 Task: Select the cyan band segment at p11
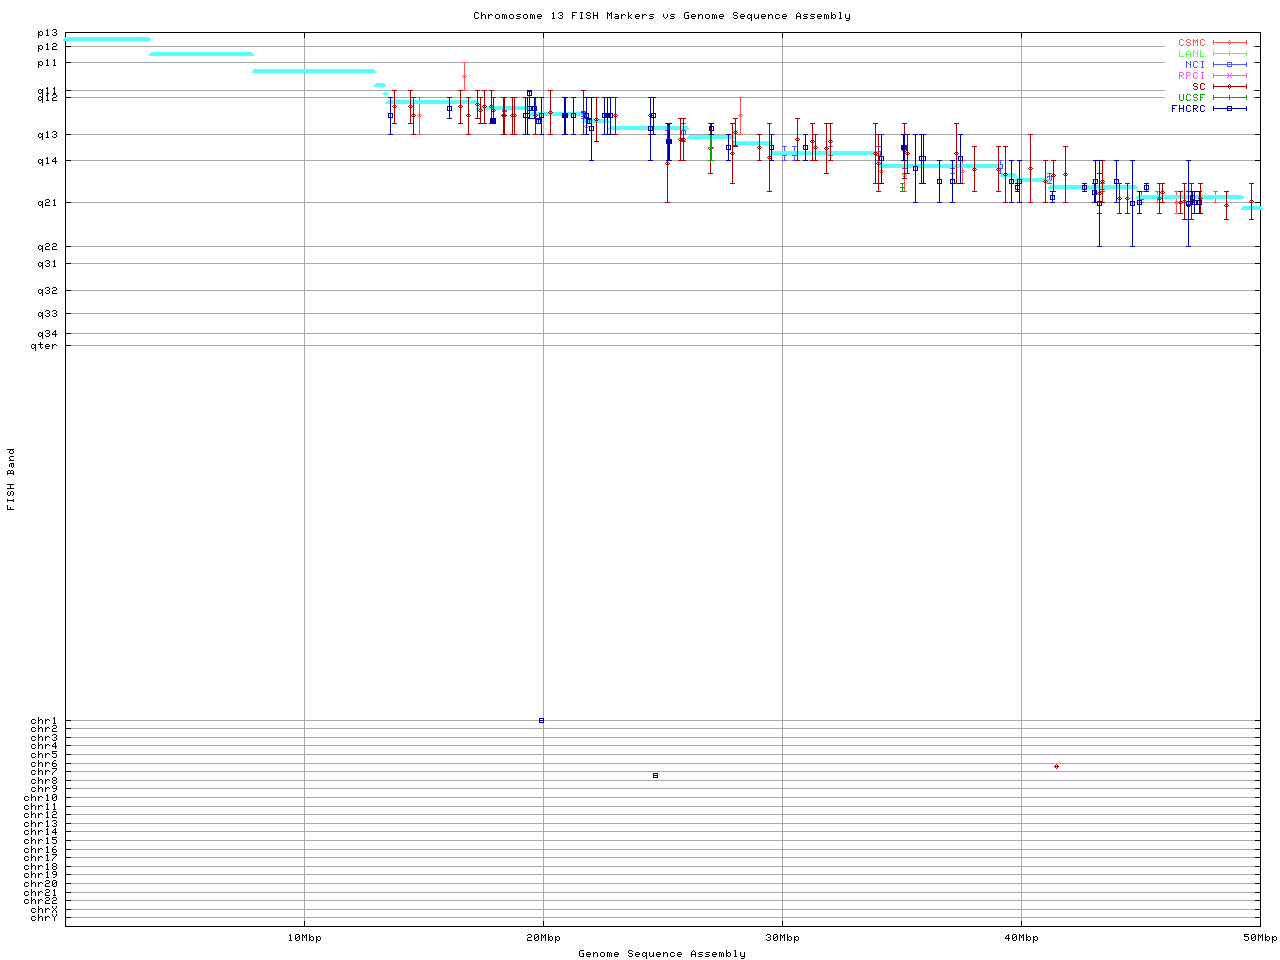tap(313, 71)
